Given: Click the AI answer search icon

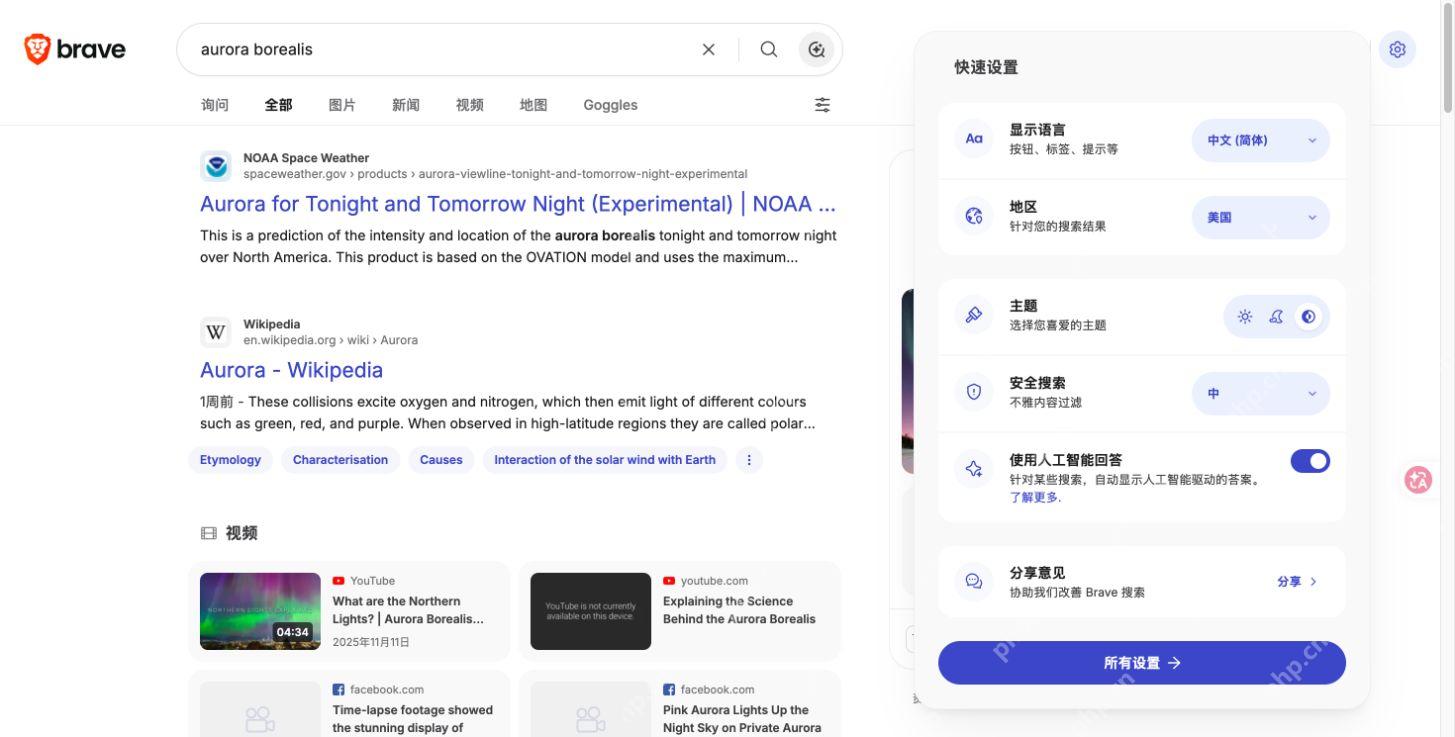Looking at the screenshot, I should click(816, 49).
